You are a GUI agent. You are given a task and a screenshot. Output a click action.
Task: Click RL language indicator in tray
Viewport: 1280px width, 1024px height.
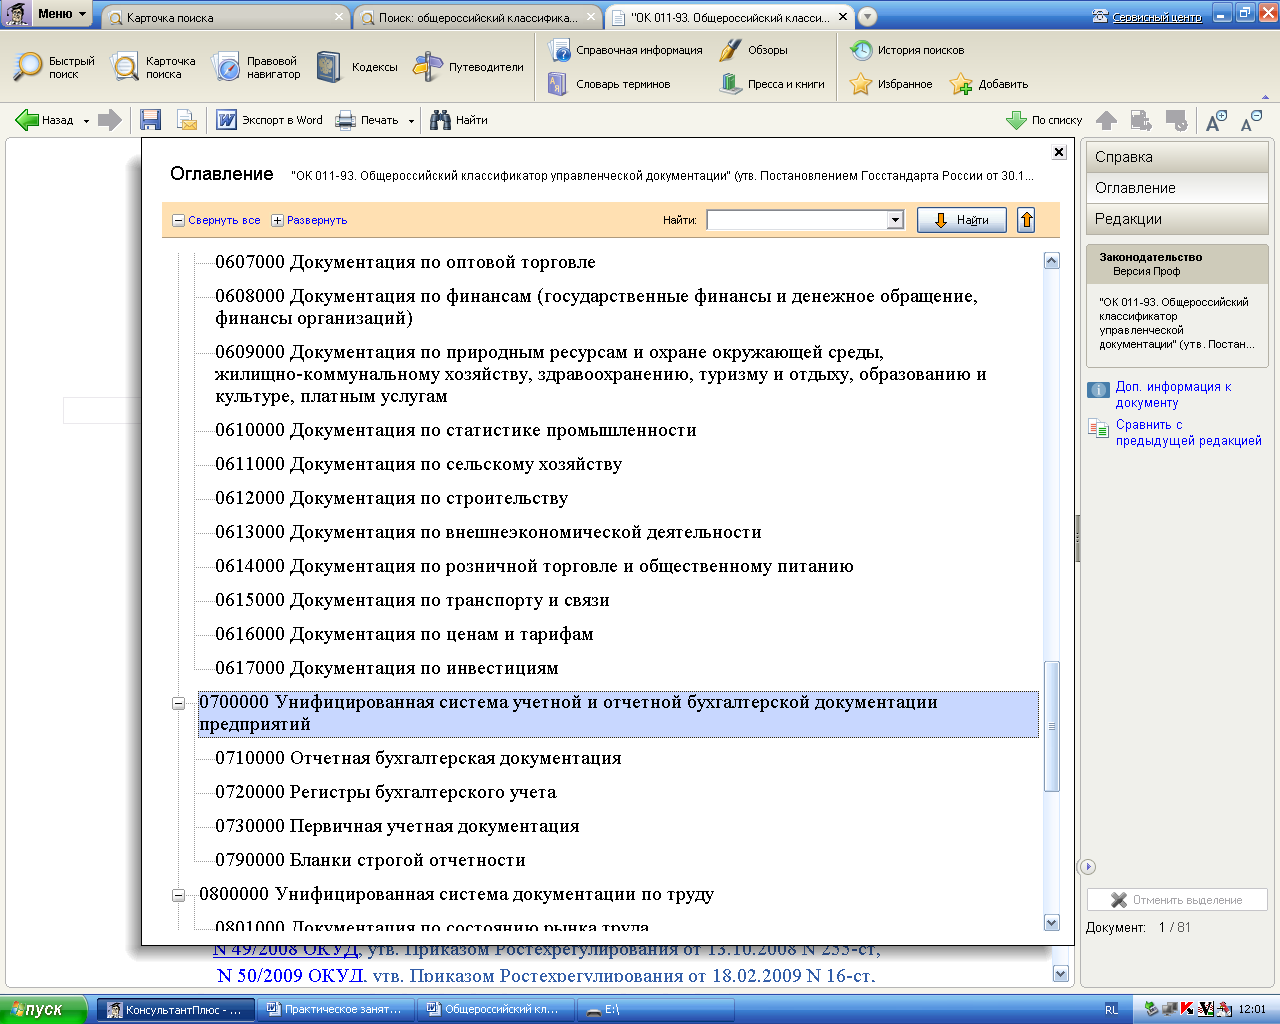coord(1111,1010)
